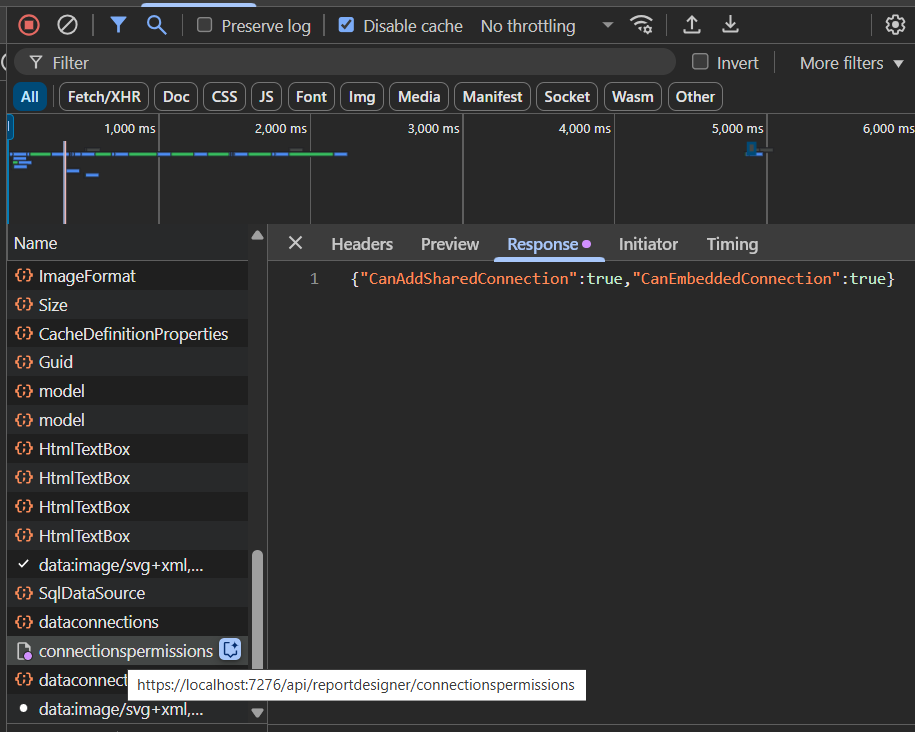Screen dimensions: 915x732
Task: Tick the Invert filter checkbox
Action: coord(701,62)
